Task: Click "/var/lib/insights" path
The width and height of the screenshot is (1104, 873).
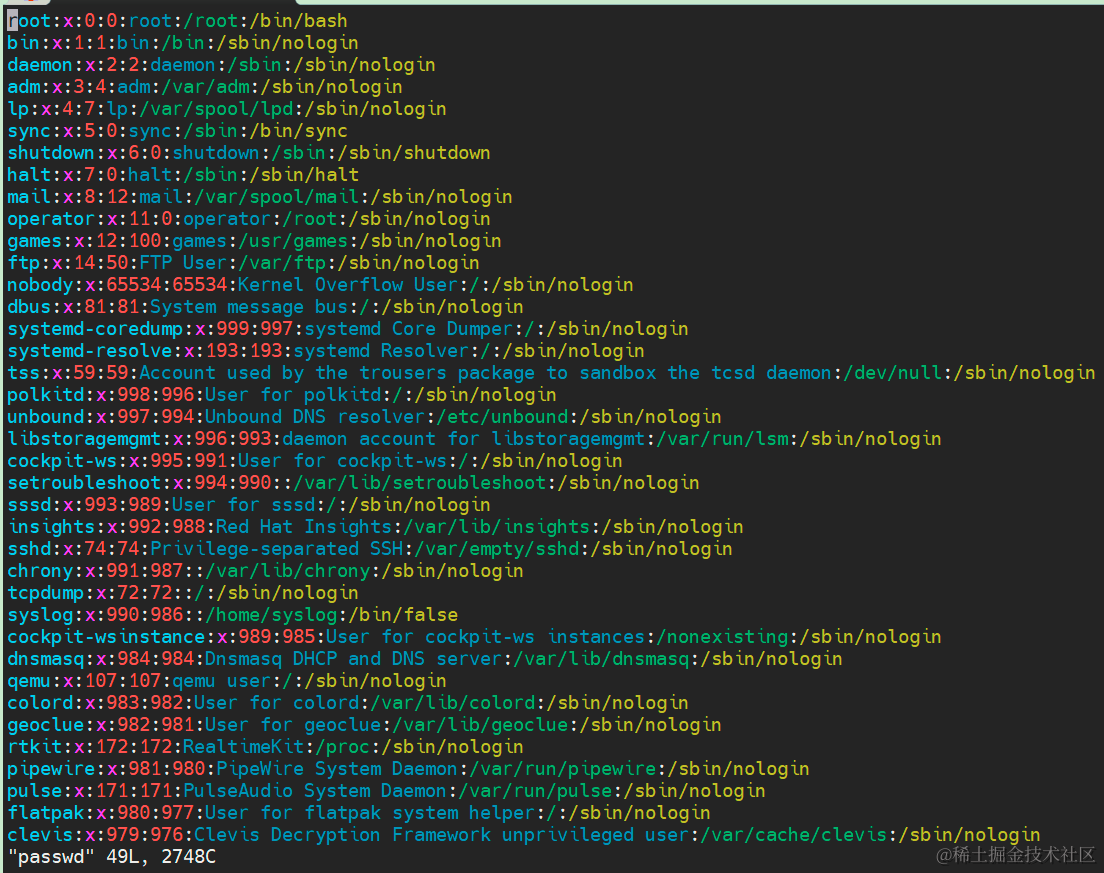Action: [x=496, y=527]
